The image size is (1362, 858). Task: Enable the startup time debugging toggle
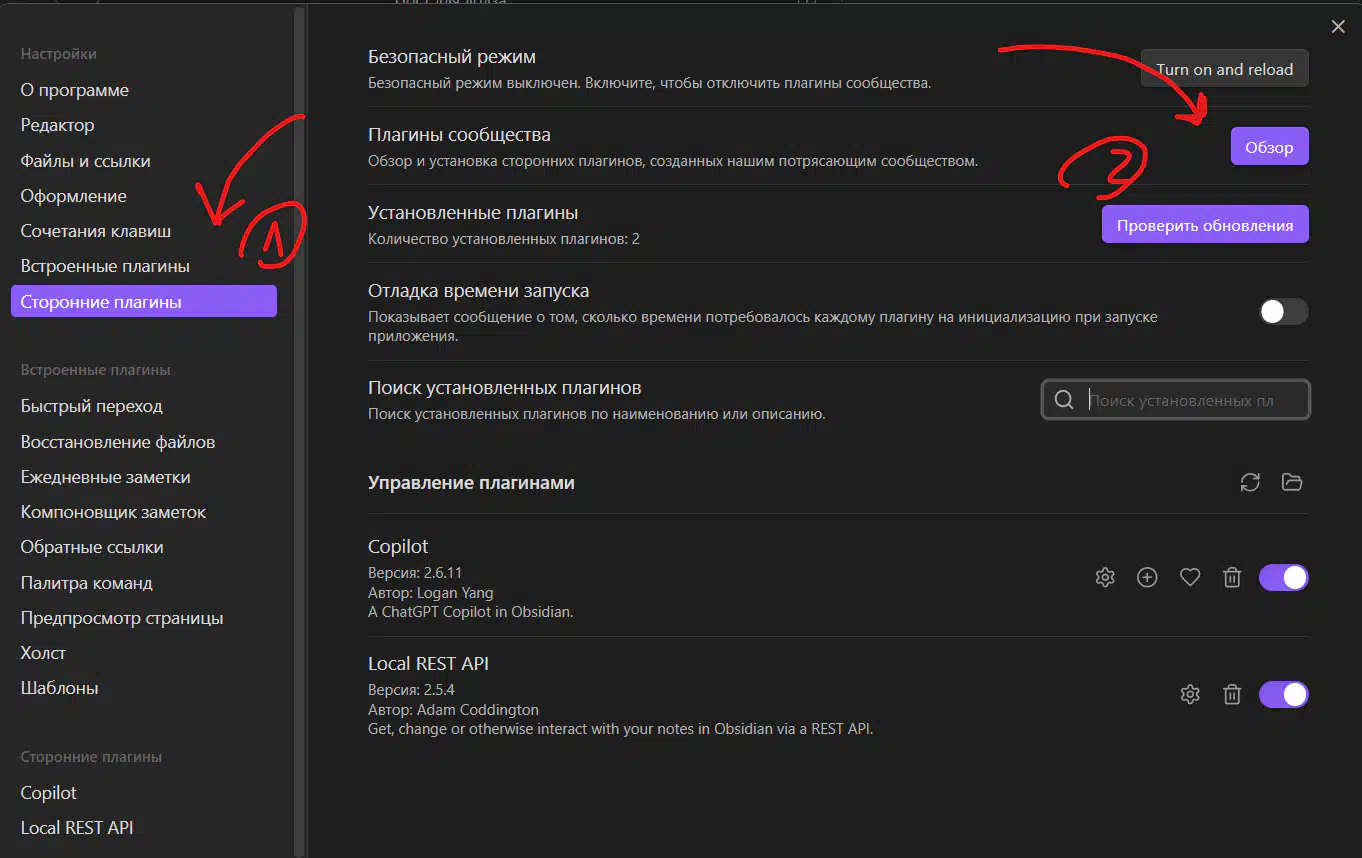coord(1283,312)
